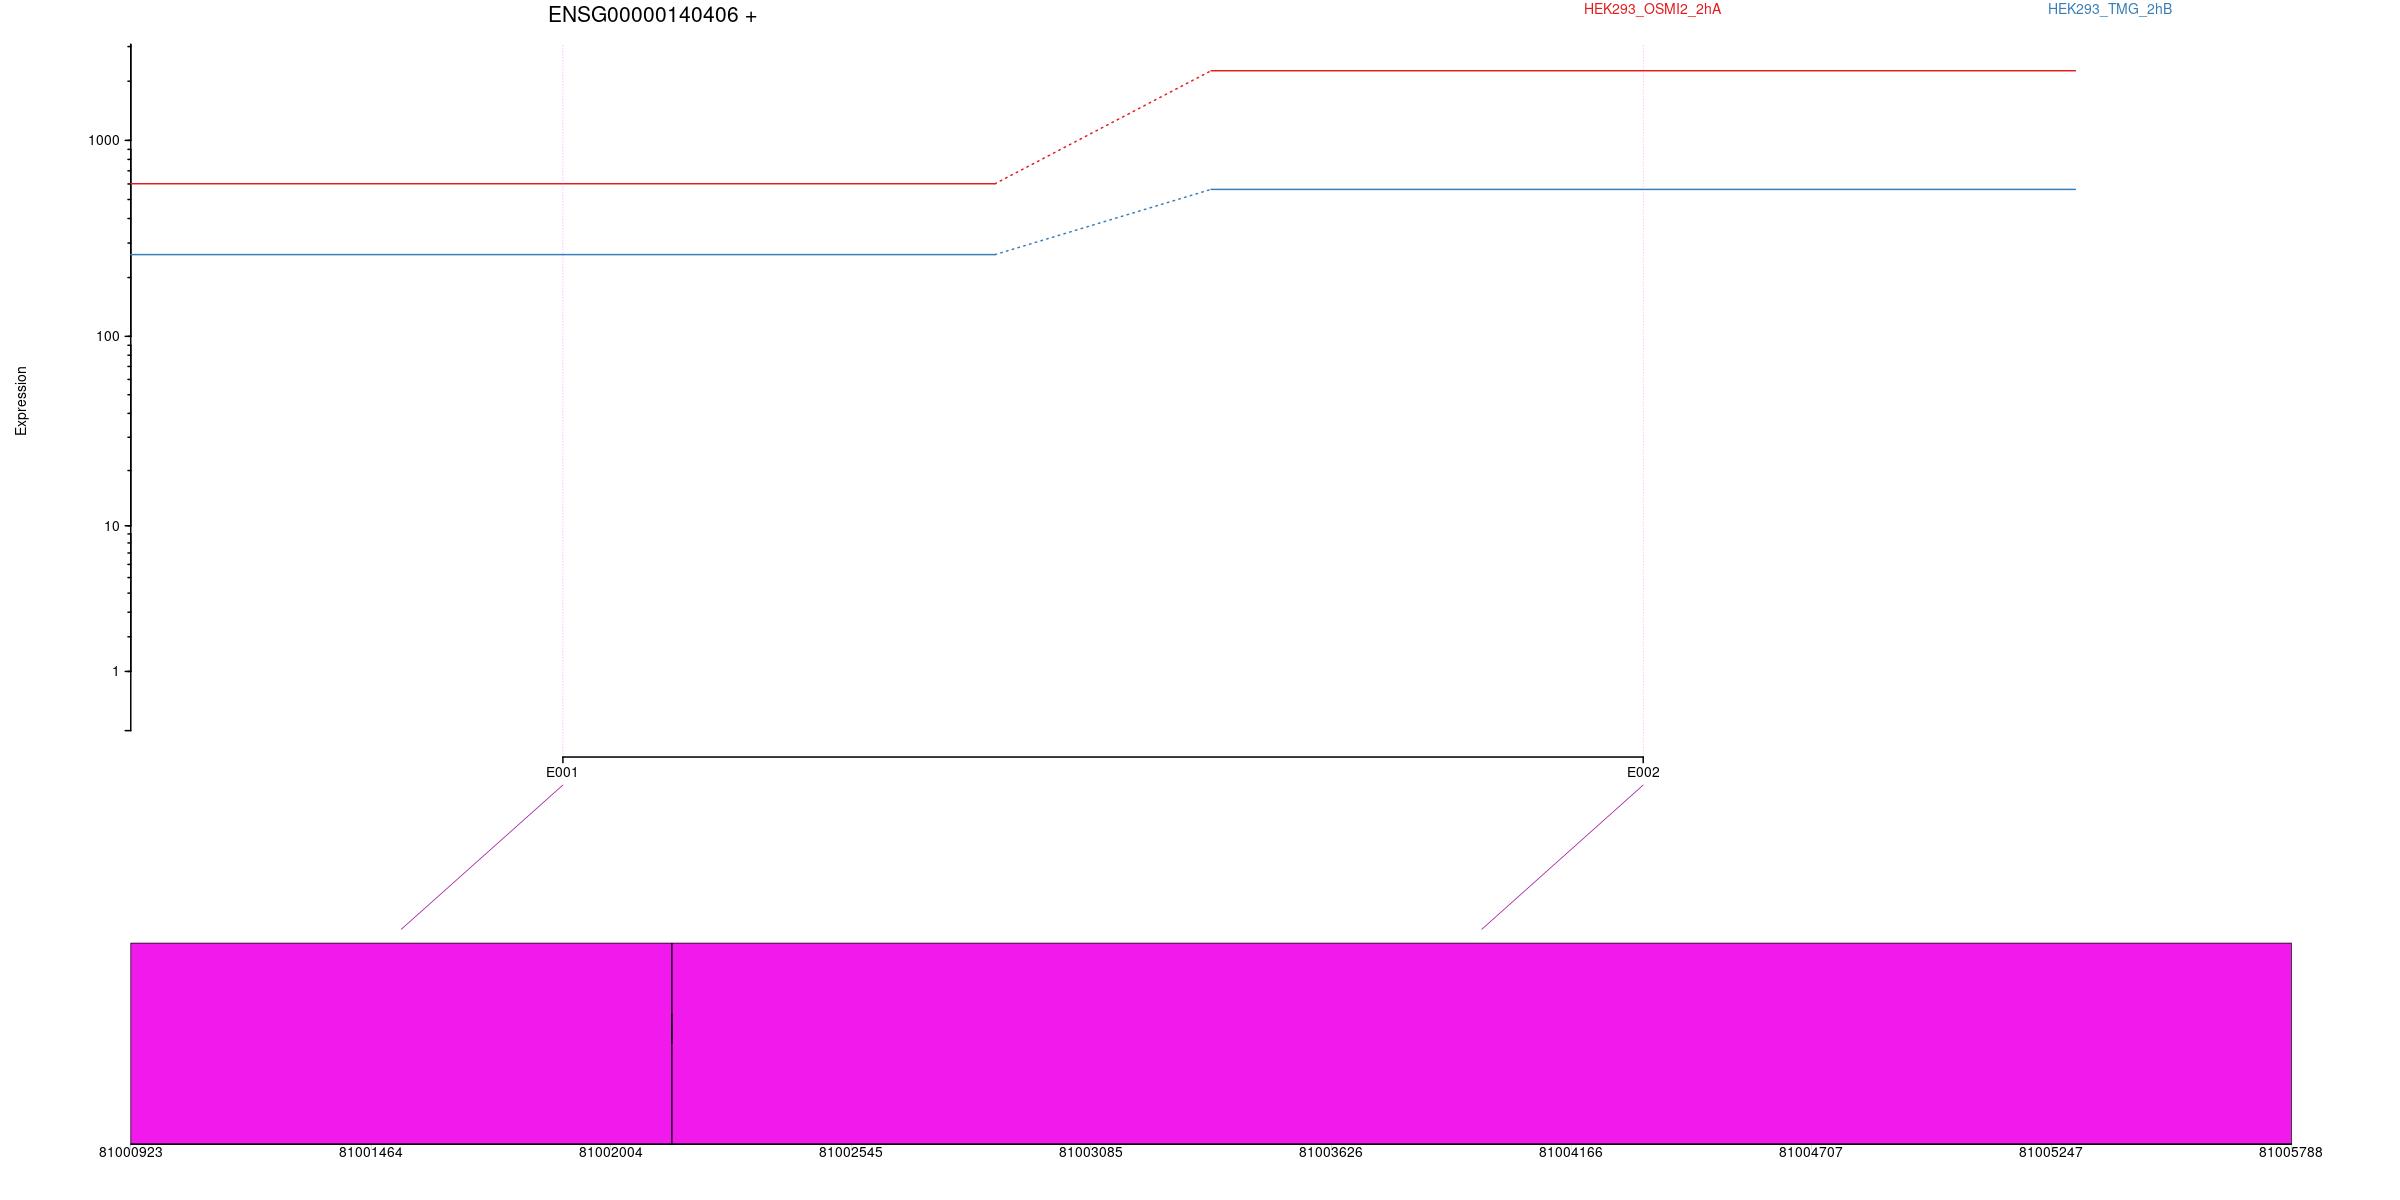Click the blue expression line above E002
Viewport: 2400px width, 1200px height.
(x=1643, y=189)
